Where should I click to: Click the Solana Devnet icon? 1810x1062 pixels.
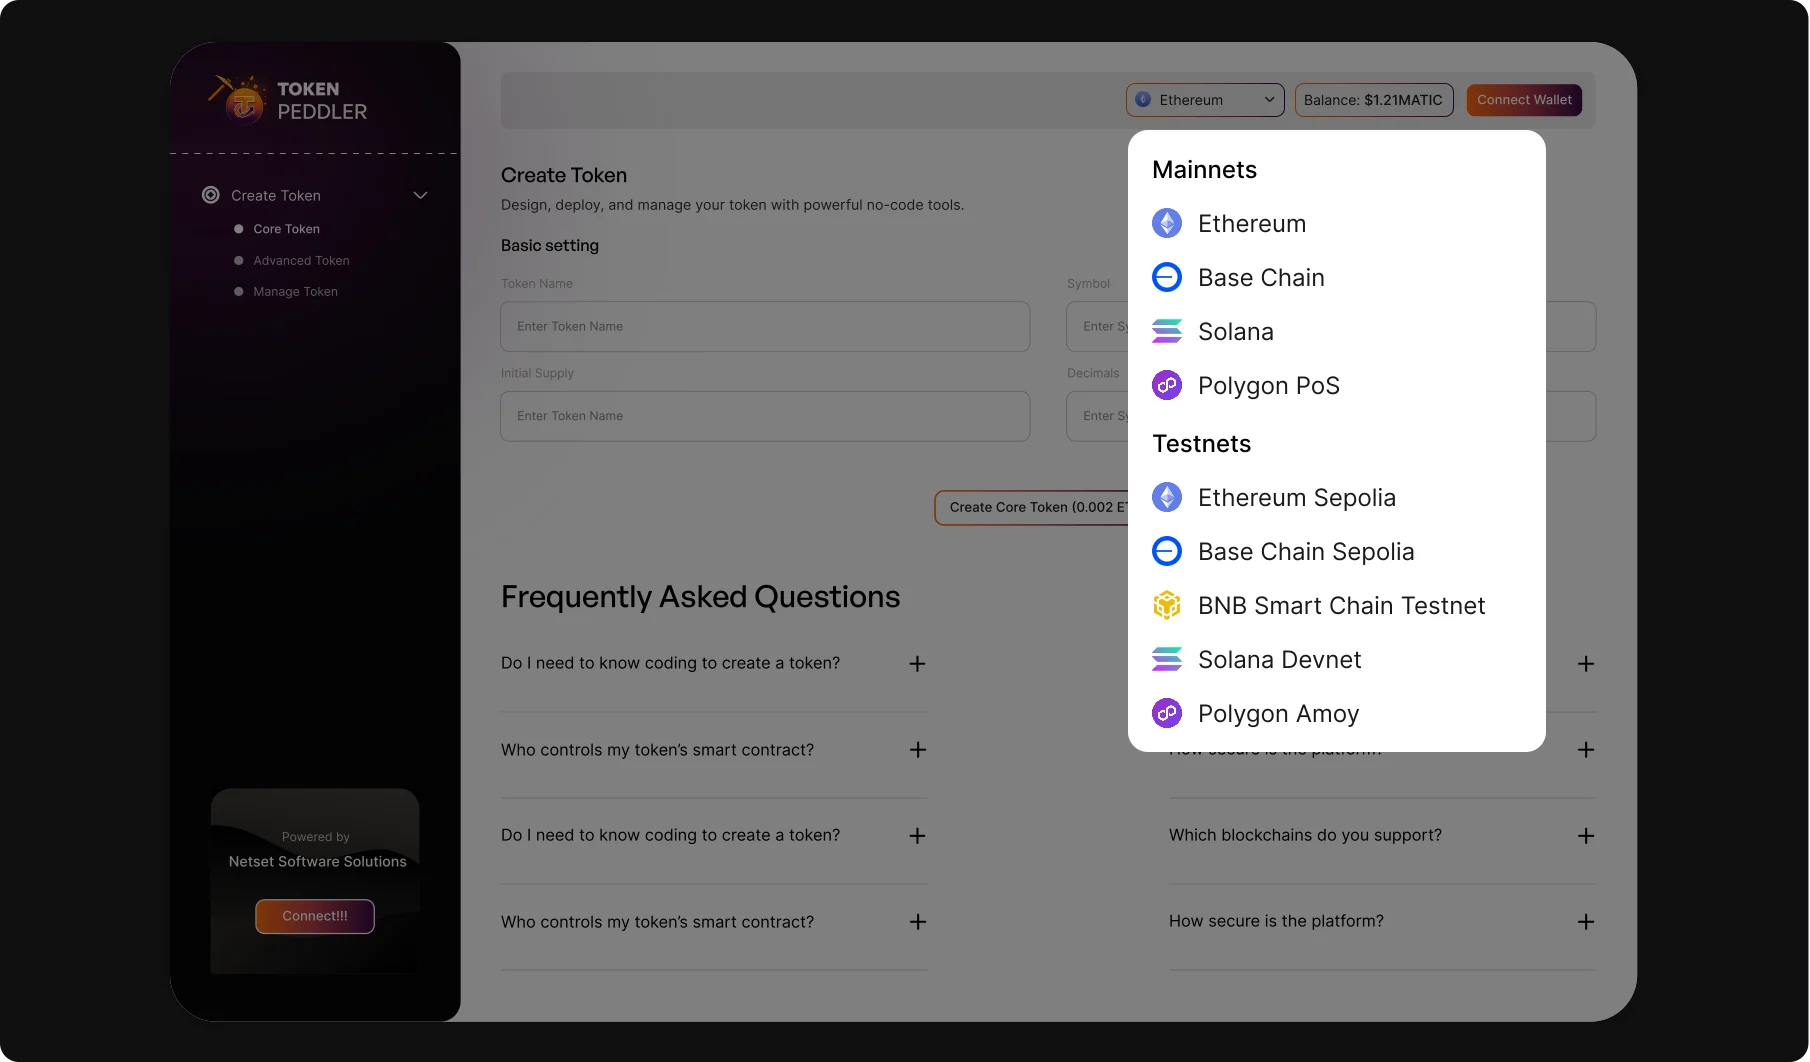coord(1167,659)
